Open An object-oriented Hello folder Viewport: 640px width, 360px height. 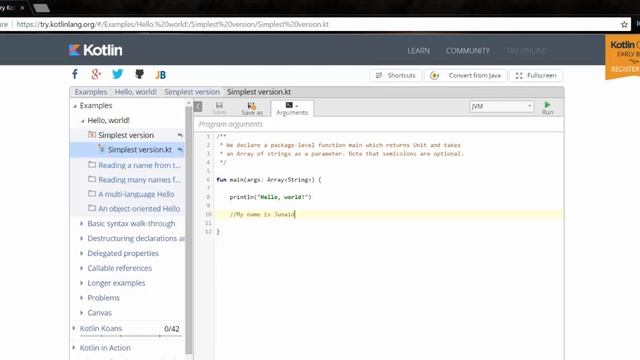[x=139, y=209]
